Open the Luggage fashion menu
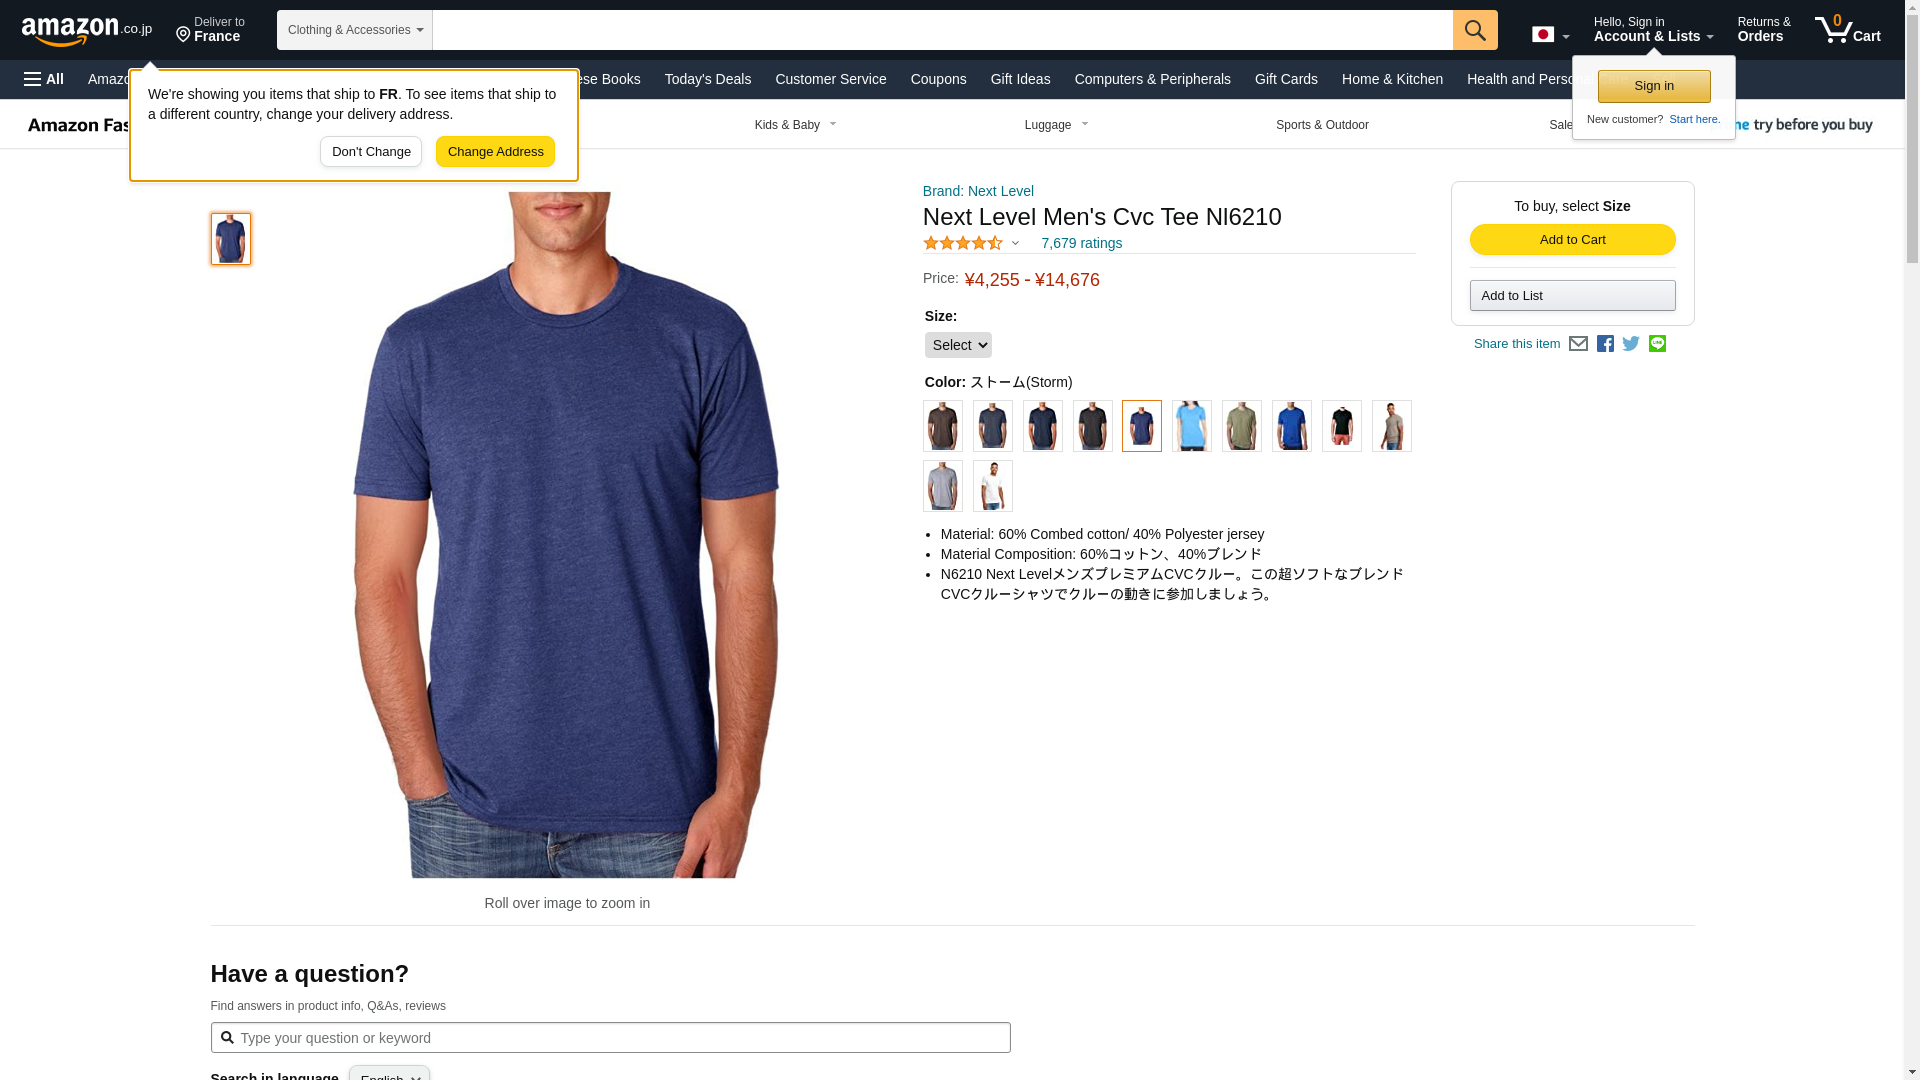1920x1080 pixels. pos(1057,125)
